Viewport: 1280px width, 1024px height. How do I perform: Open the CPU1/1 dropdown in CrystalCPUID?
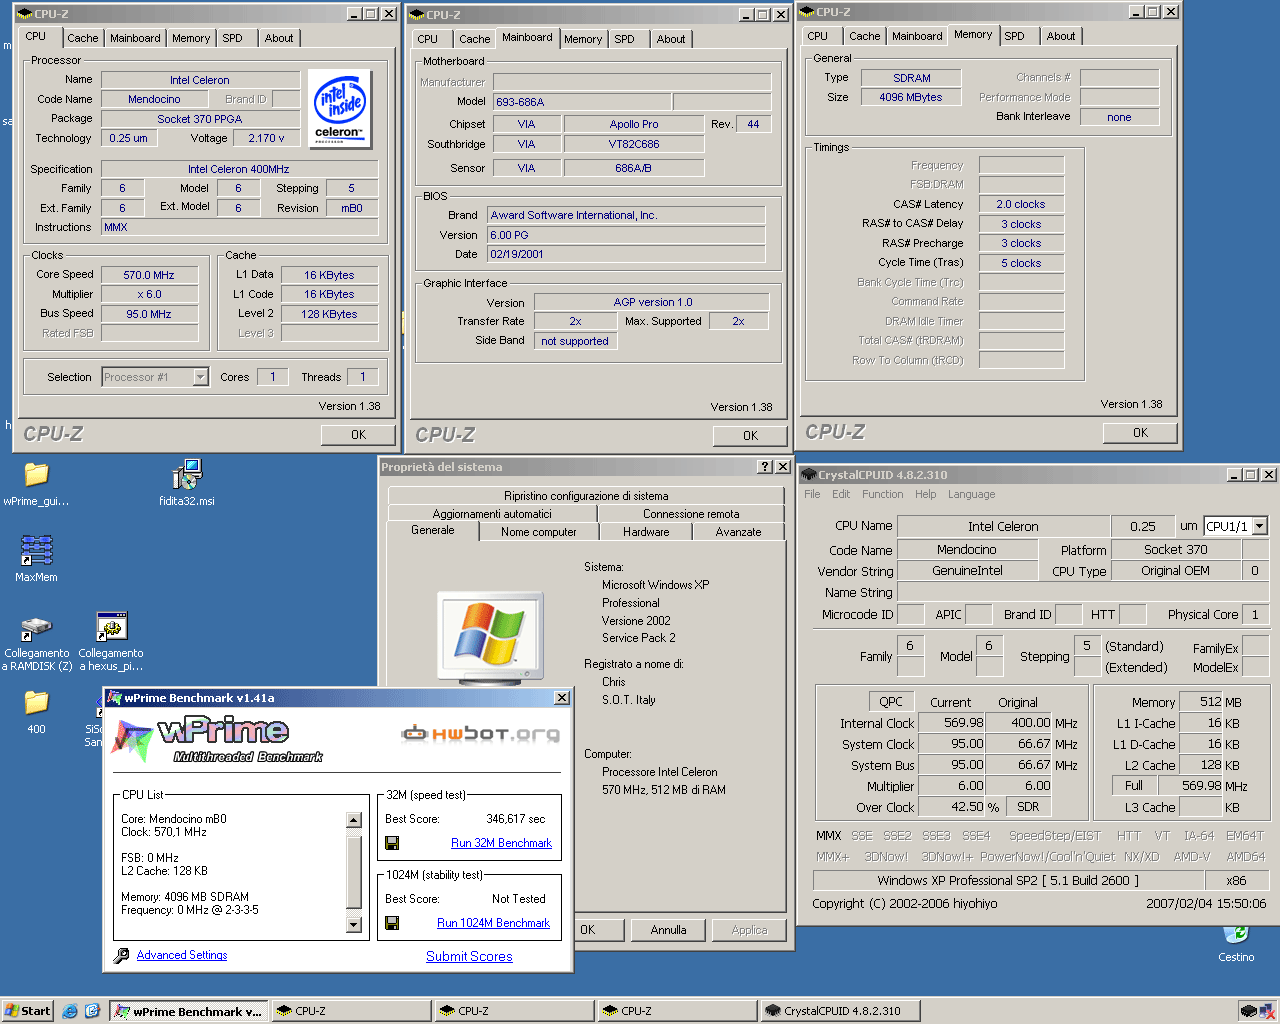tap(1260, 526)
